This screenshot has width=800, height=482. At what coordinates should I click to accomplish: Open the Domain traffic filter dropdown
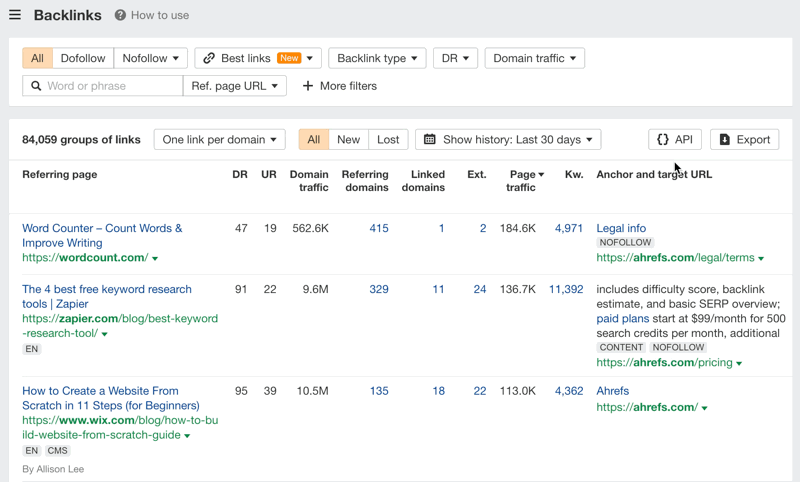pyautogui.click(x=534, y=58)
